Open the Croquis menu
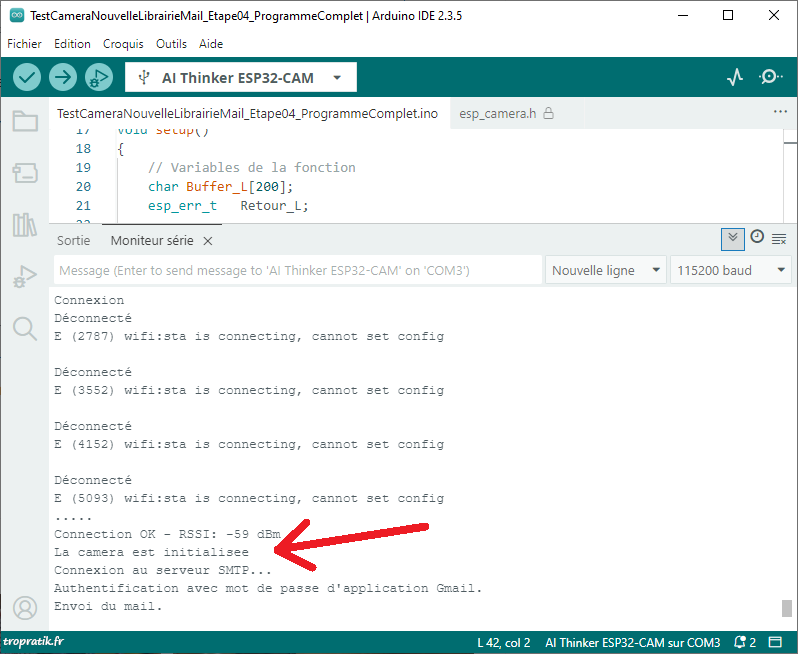This screenshot has height=654, width=798. (x=123, y=44)
